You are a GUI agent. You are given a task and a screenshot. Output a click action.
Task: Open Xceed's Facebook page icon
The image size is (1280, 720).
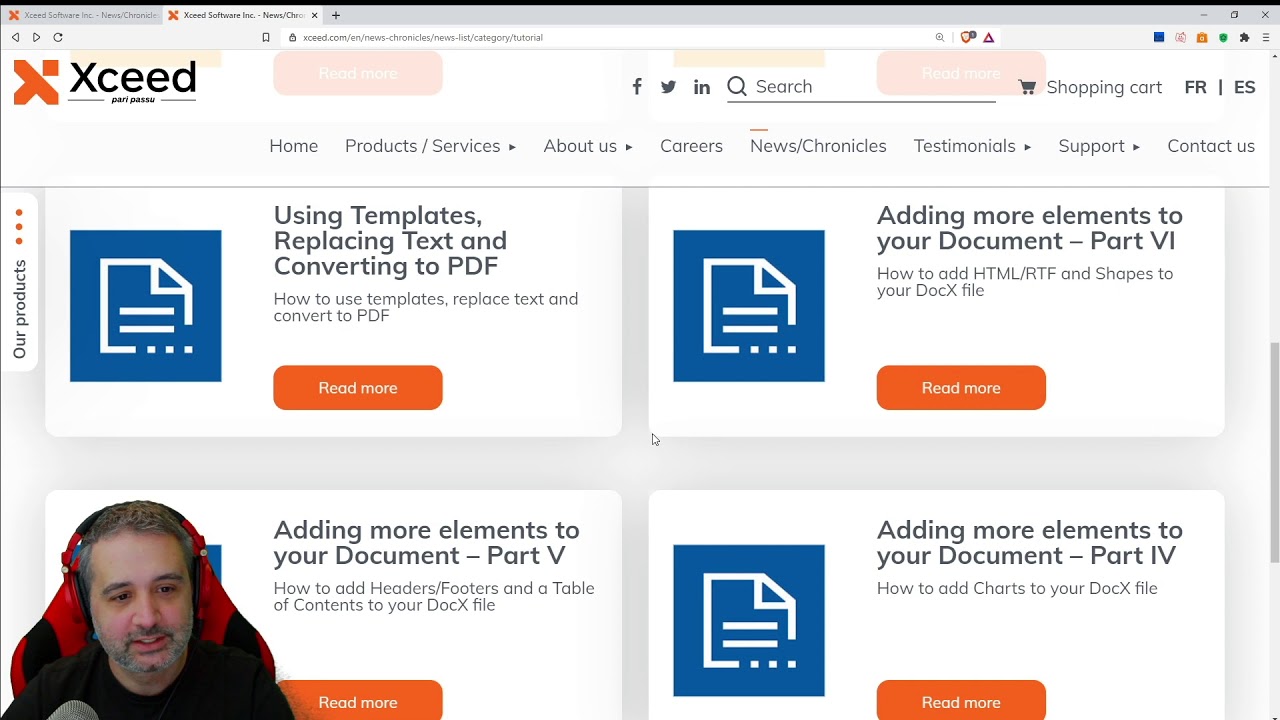pyautogui.click(x=637, y=87)
